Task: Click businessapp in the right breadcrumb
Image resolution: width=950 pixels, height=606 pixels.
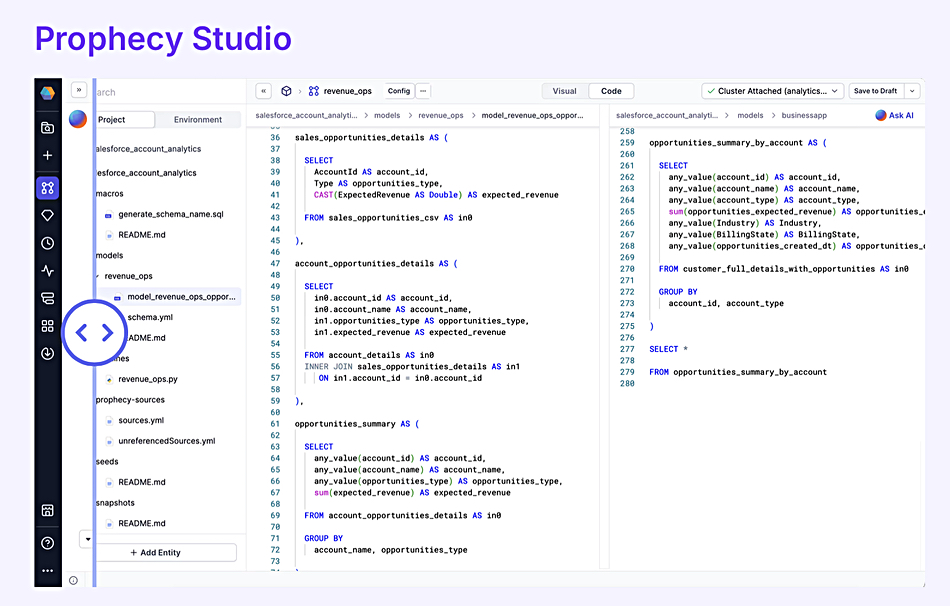Action: pos(804,115)
